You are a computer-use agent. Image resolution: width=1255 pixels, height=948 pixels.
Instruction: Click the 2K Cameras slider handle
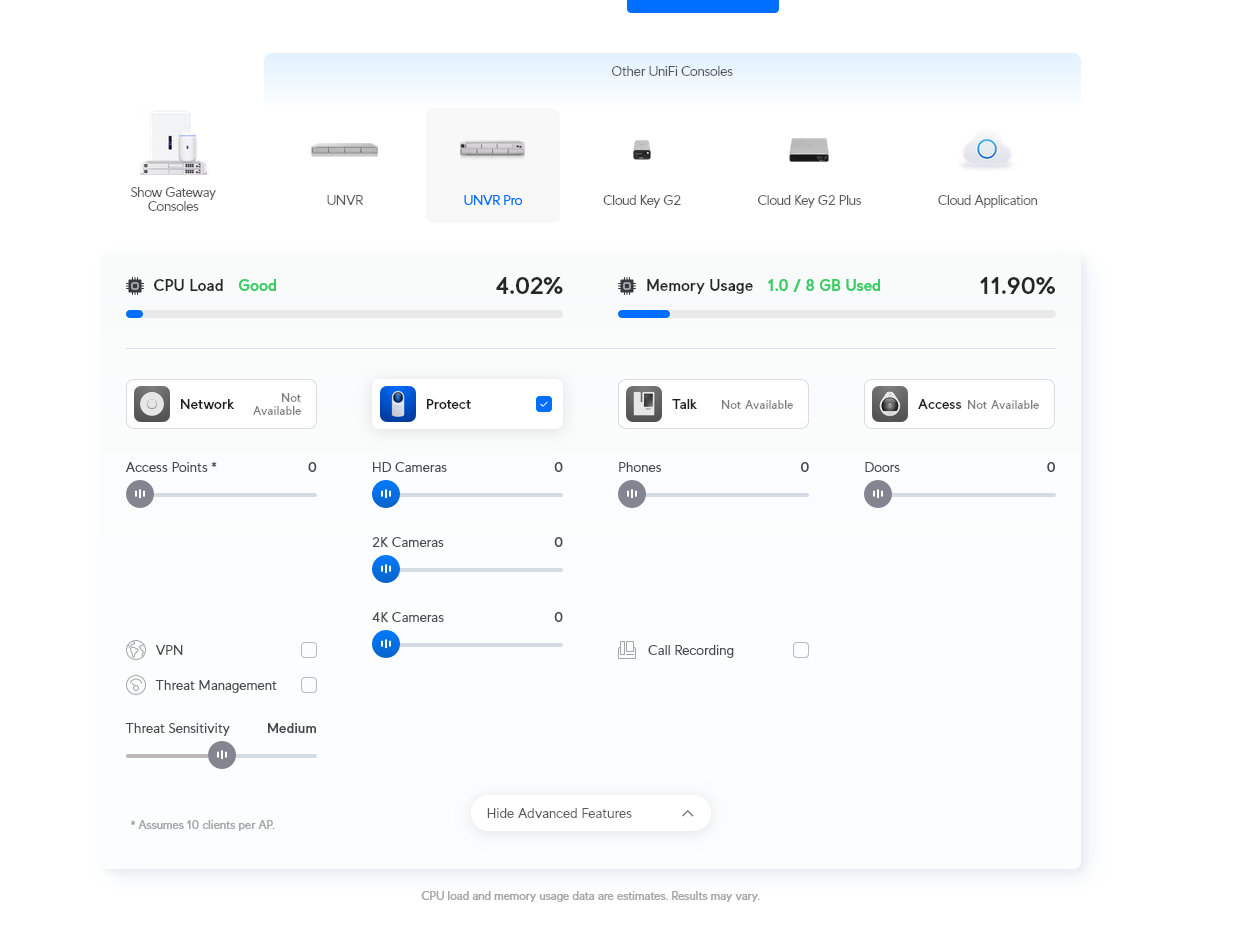[386, 569]
